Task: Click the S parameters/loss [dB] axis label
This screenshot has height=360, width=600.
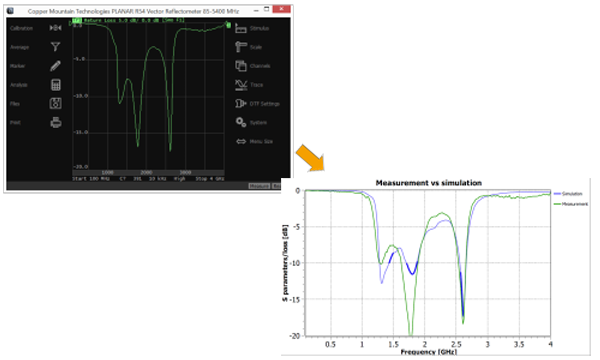Action: 285,263
